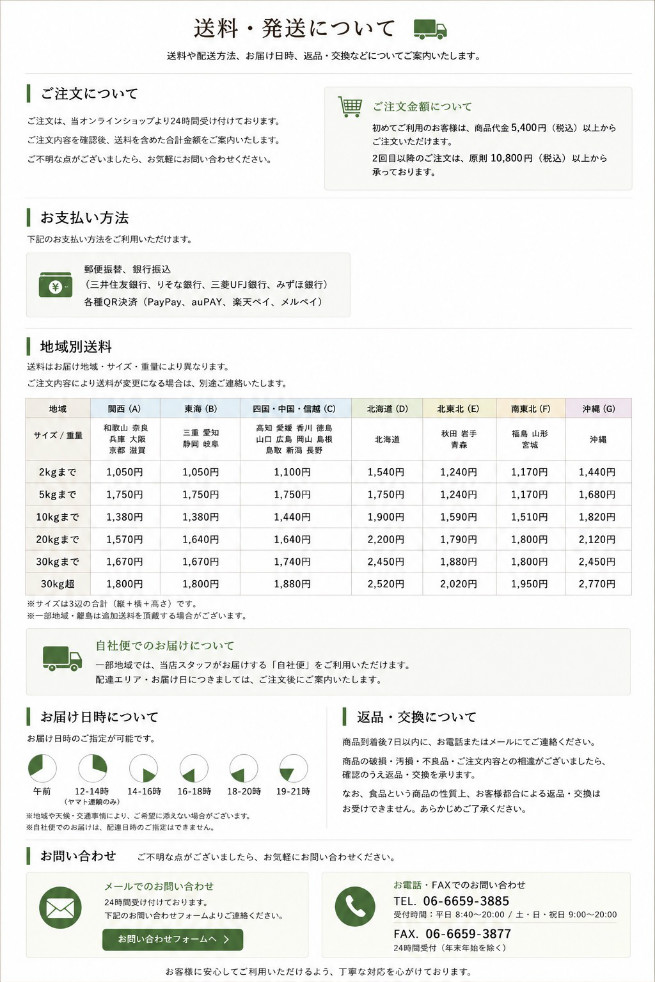Image resolution: width=655 pixels, height=982 pixels.
Task: Click the 南東北 (F) column header
Action: [x=530, y=408]
